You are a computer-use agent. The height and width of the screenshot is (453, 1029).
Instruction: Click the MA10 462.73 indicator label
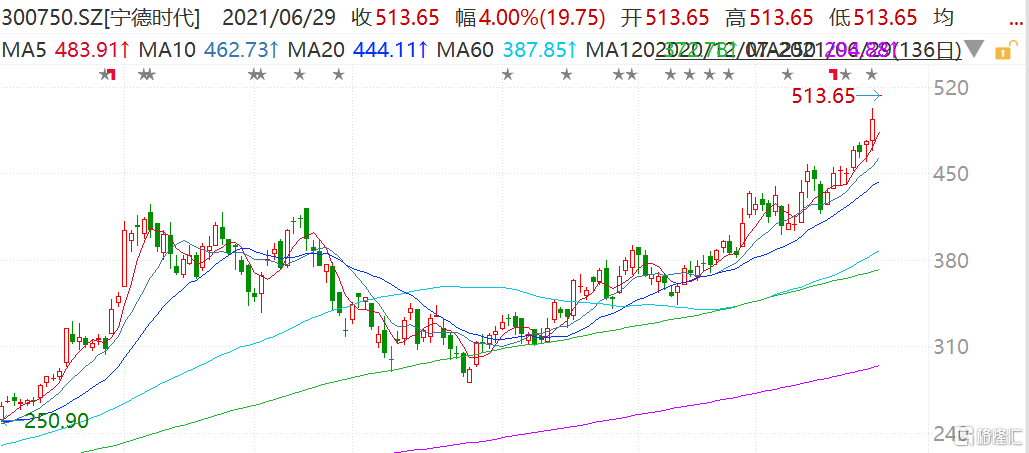coord(210,49)
